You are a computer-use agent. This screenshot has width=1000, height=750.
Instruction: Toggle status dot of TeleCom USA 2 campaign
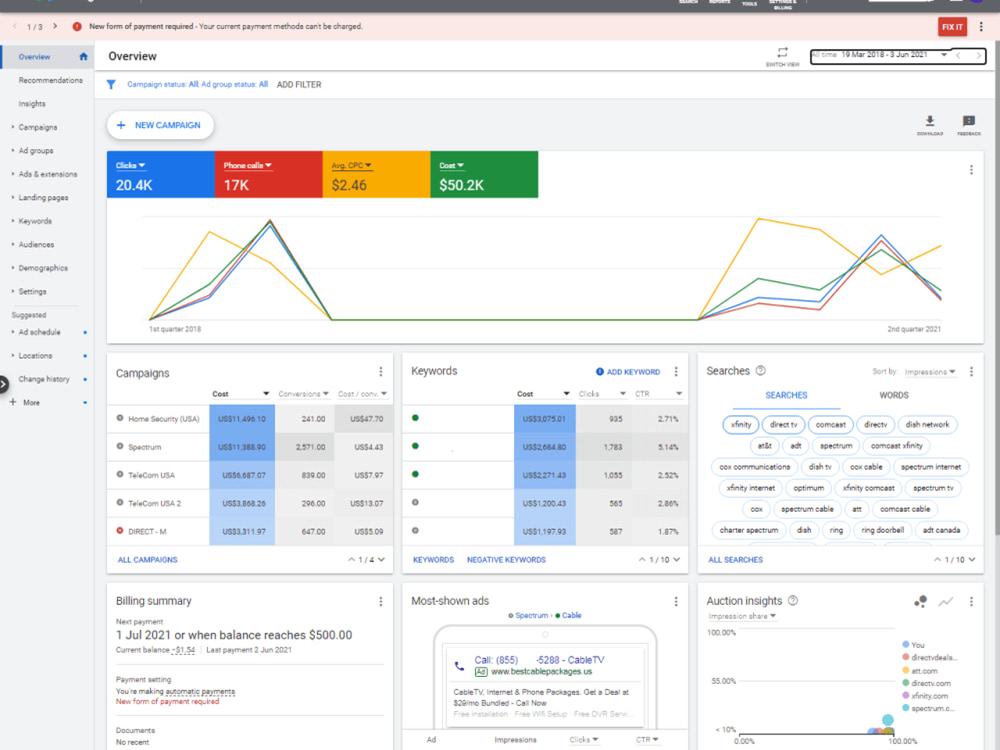119,503
